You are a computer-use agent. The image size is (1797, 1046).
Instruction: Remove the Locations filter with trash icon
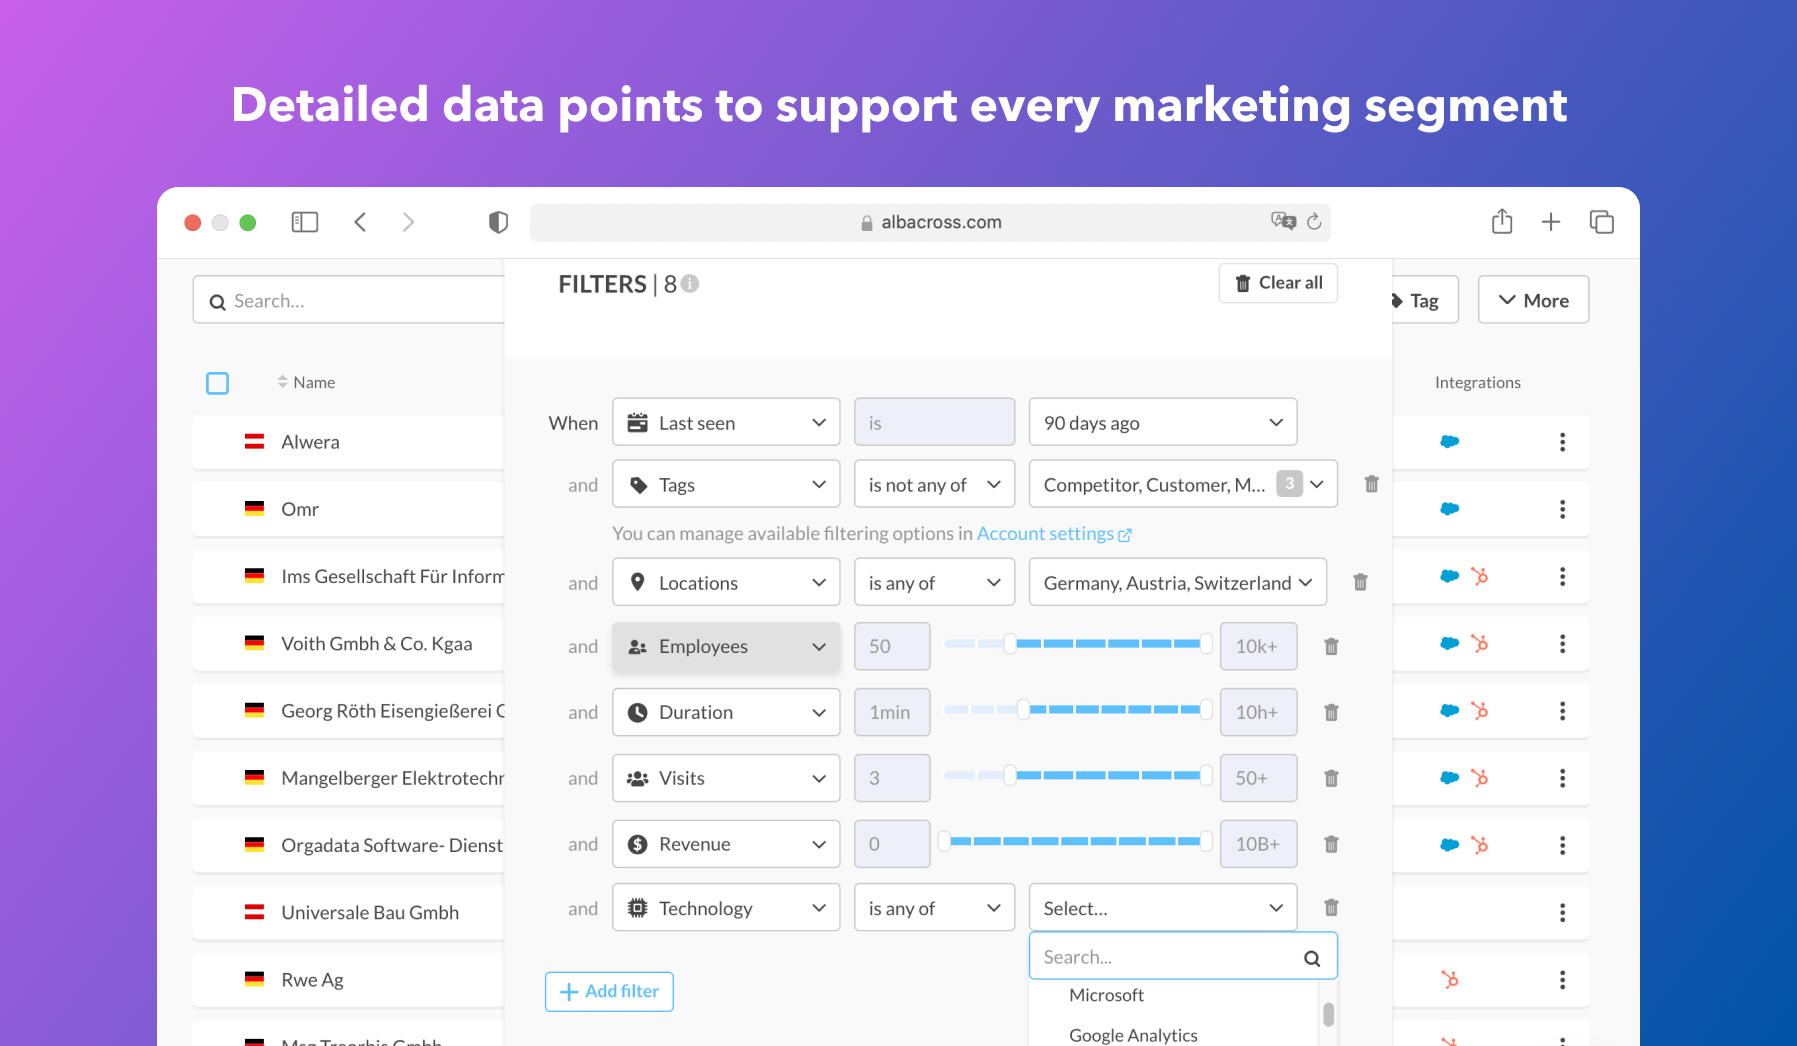tap(1360, 582)
